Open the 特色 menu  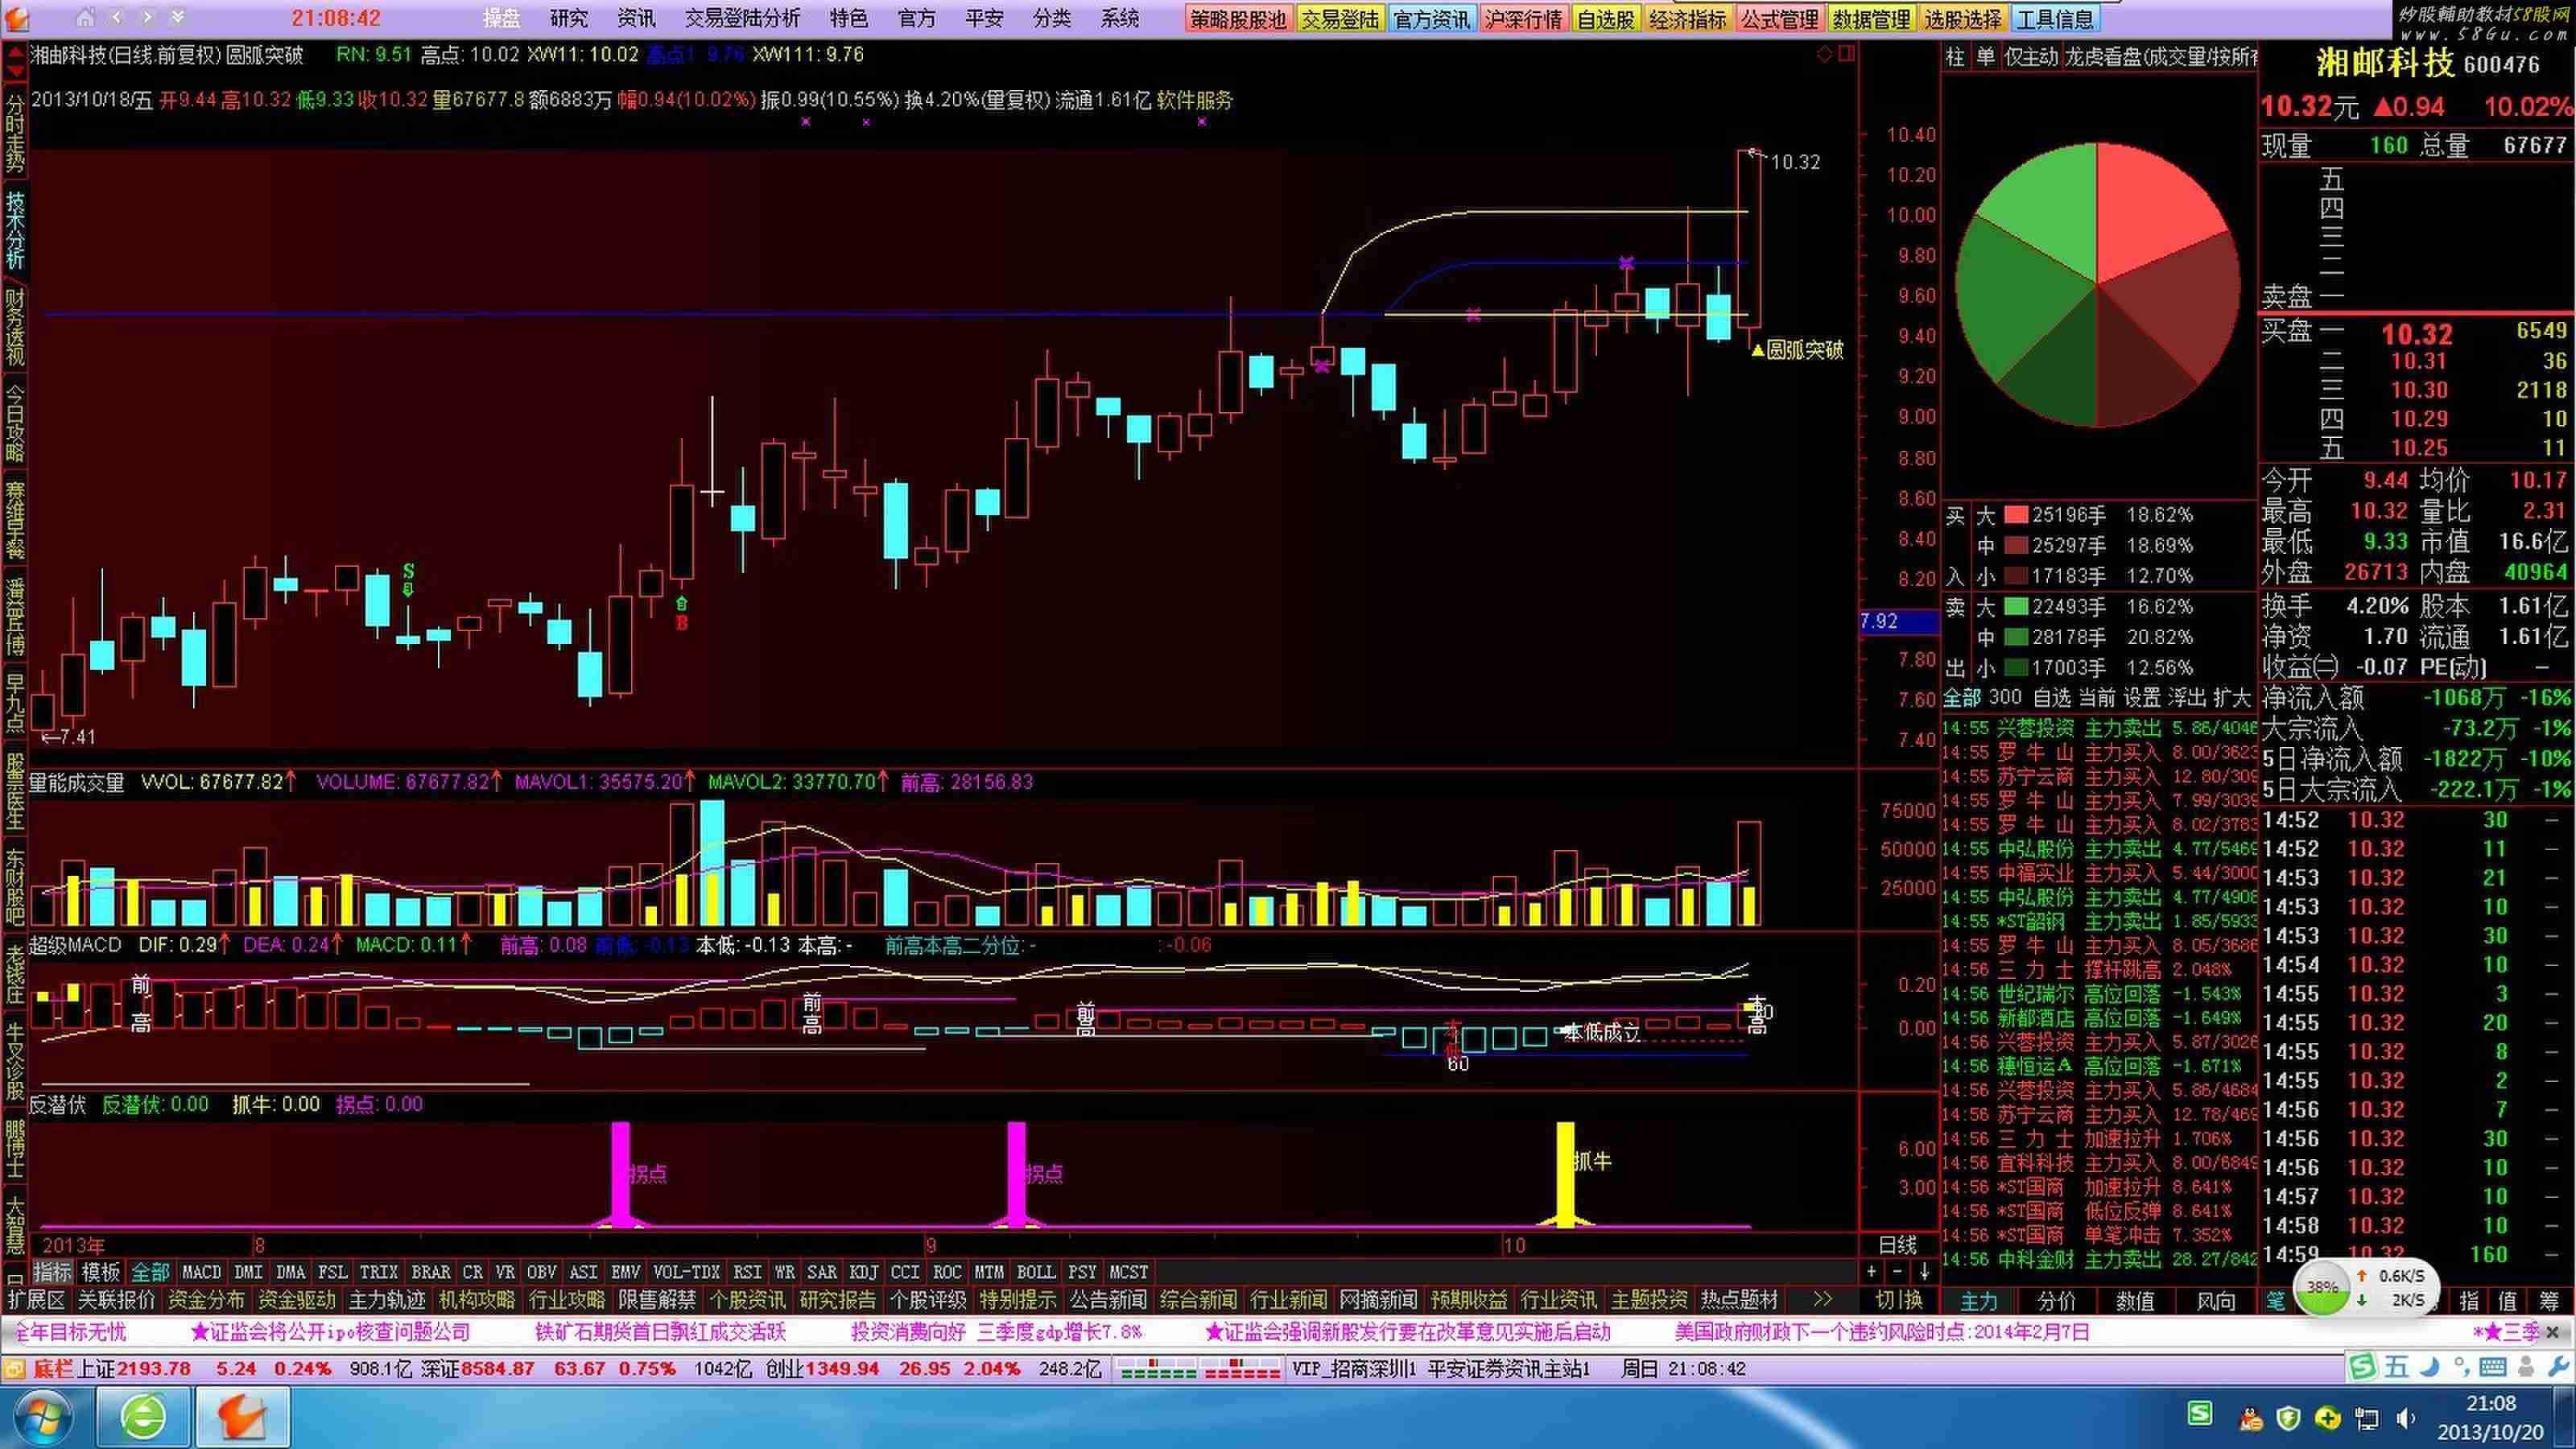848,18
